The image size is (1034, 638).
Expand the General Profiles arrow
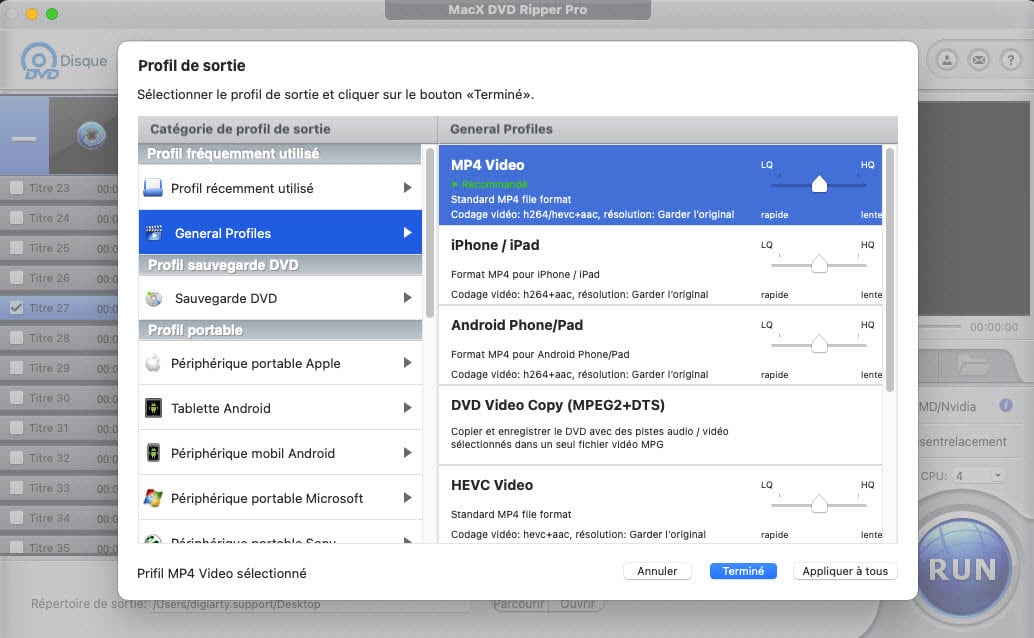(x=407, y=233)
